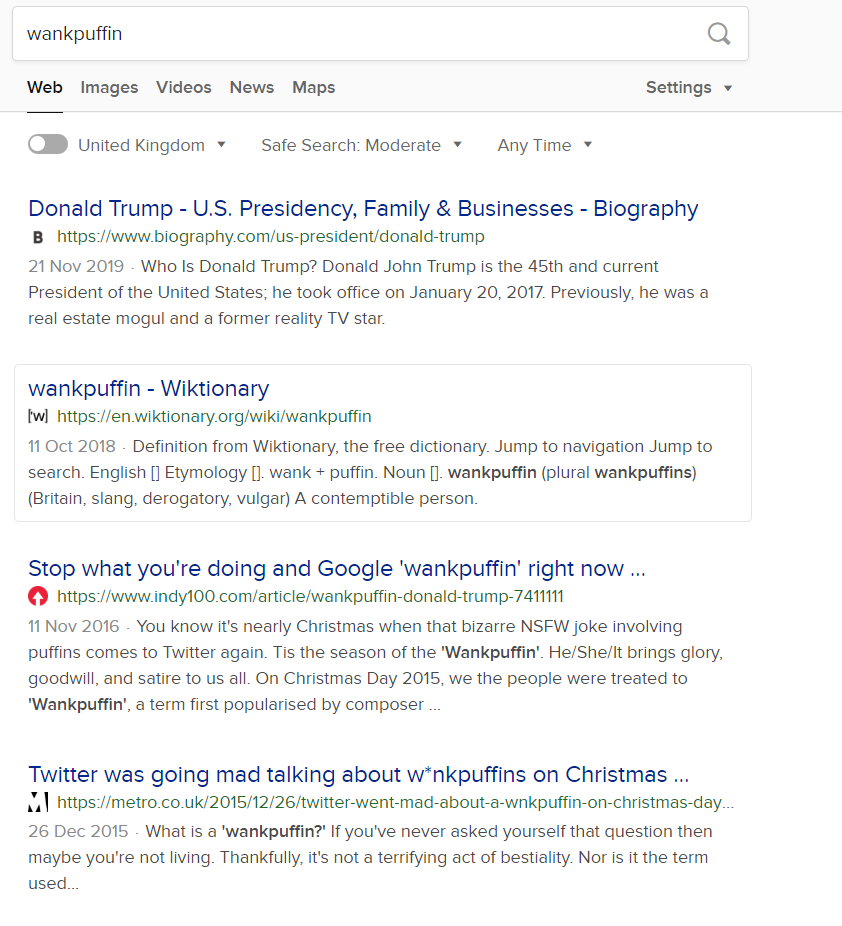Viewport: 842px width, 926px height.
Task: Click the Biography.com favicon icon
Action: tap(38, 237)
